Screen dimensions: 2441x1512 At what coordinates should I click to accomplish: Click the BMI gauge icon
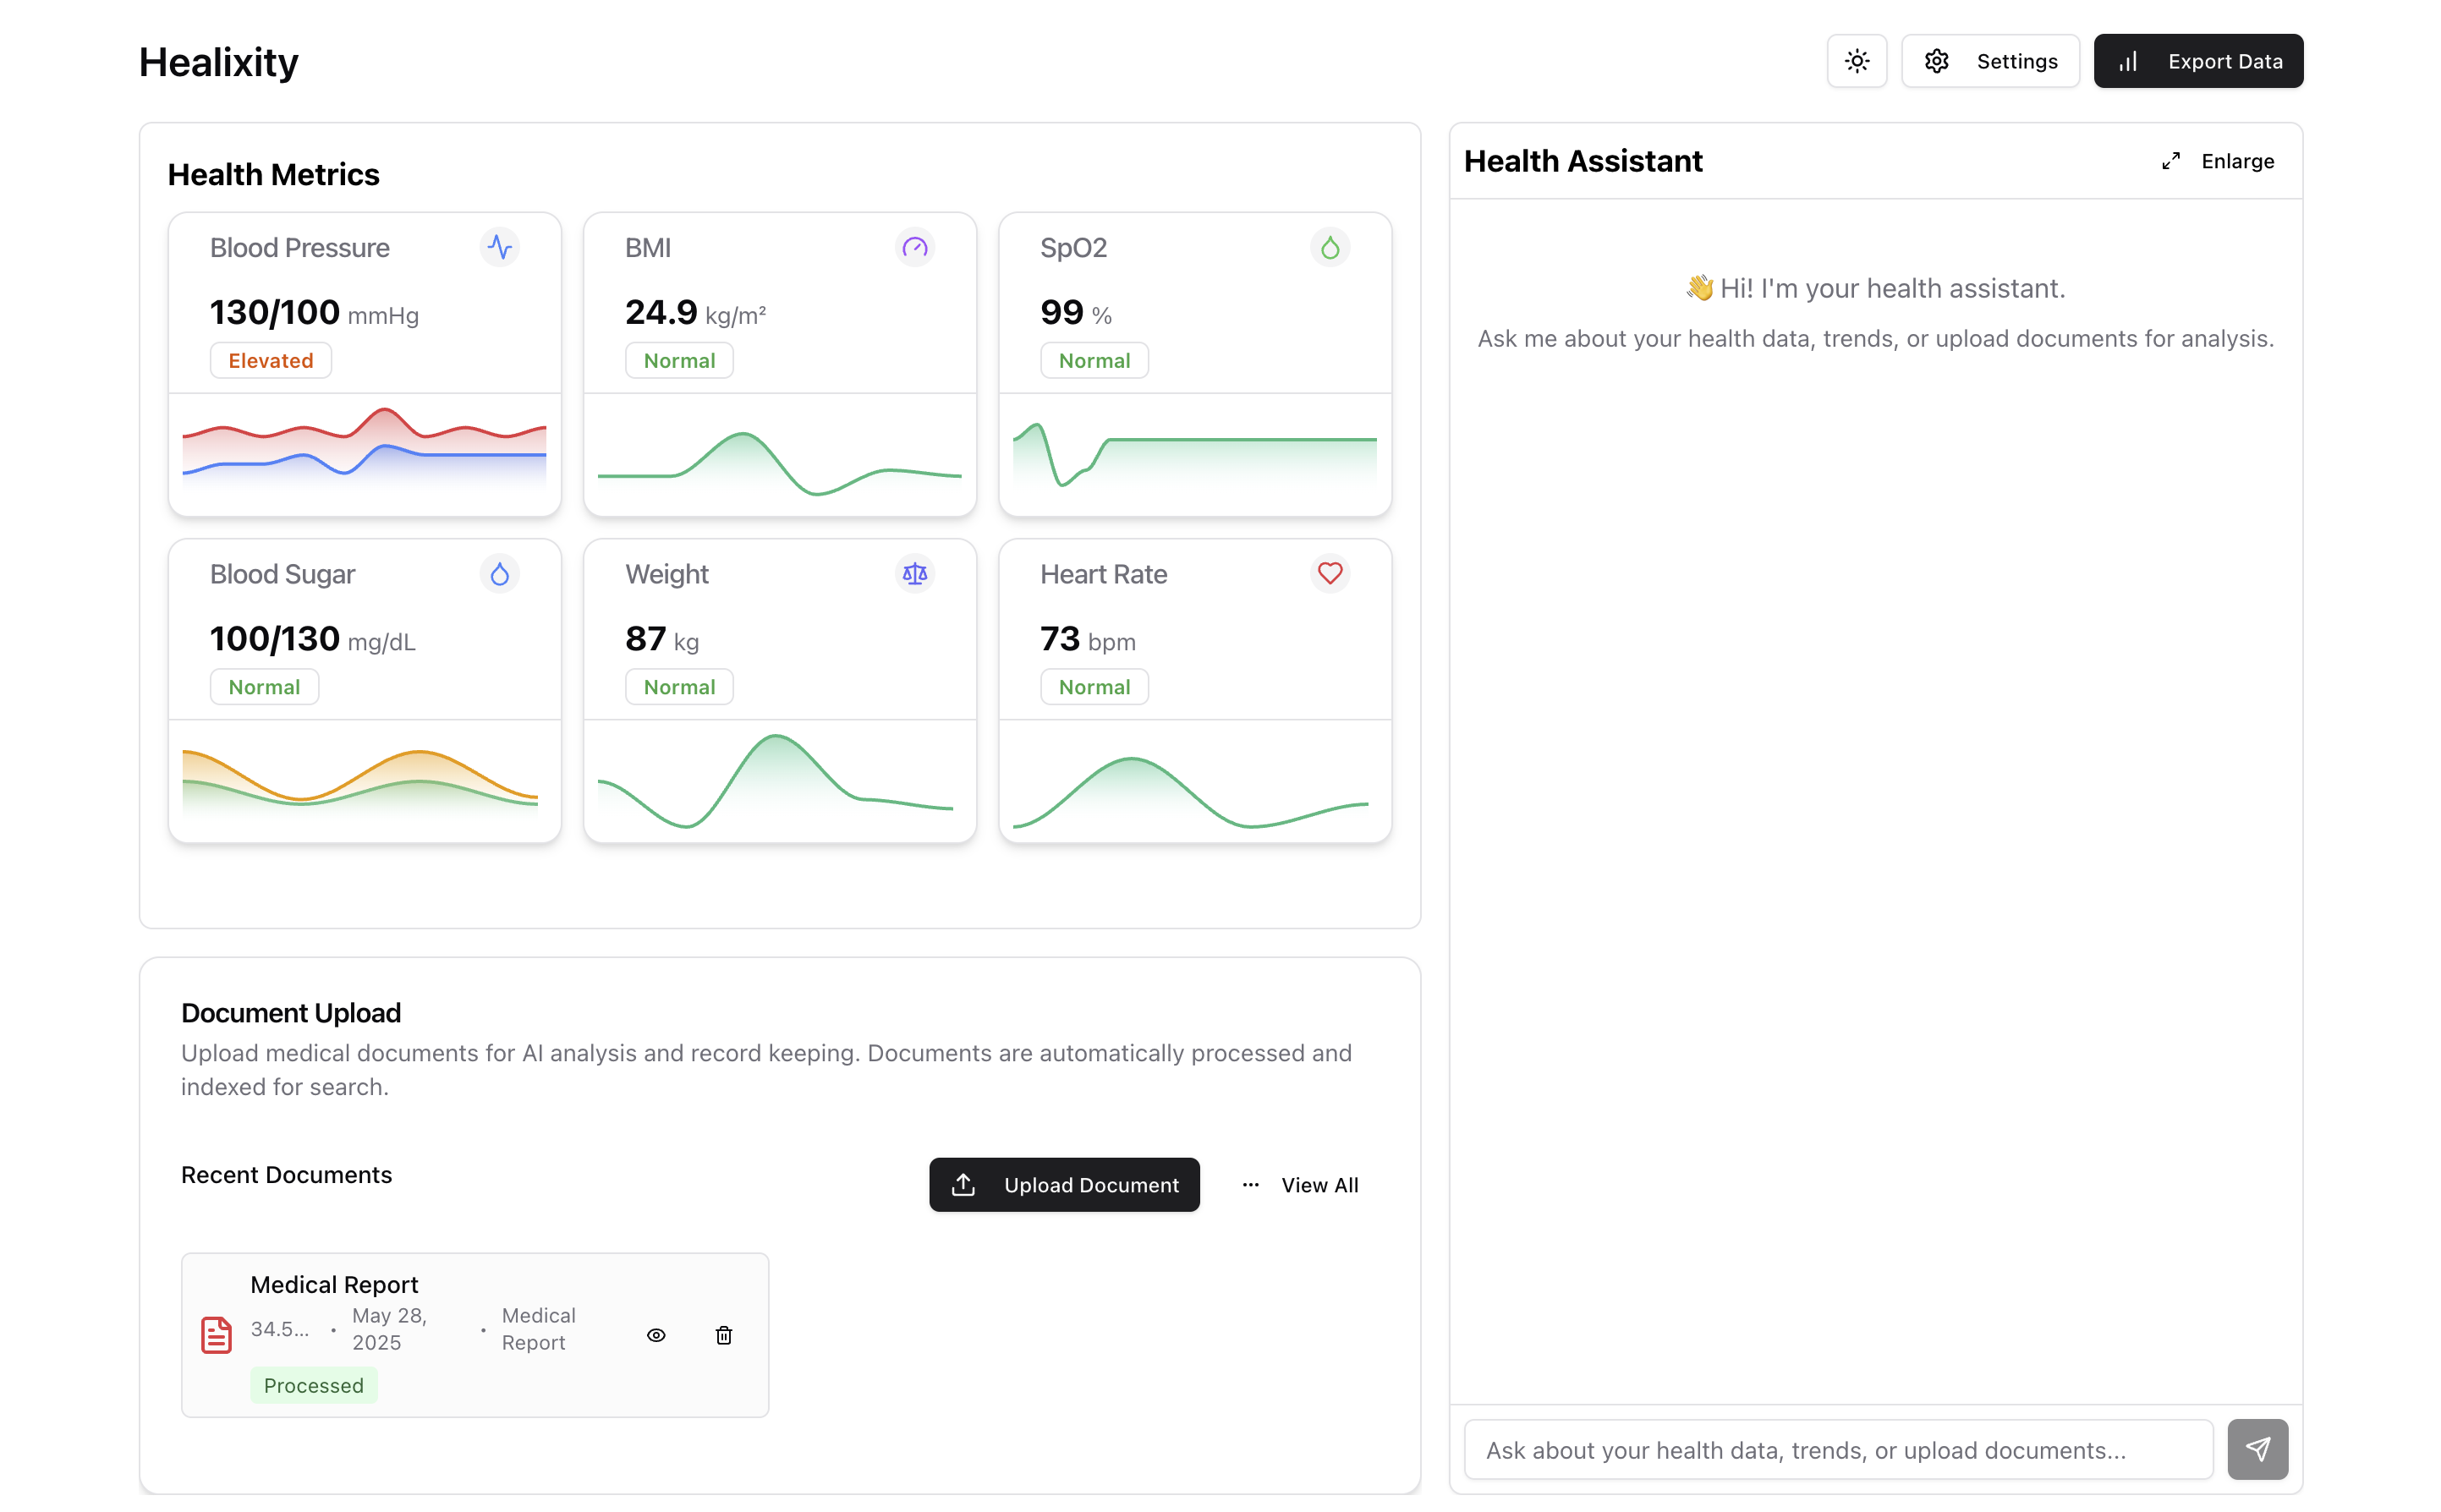pyautogui.click(x=914, y=247)
